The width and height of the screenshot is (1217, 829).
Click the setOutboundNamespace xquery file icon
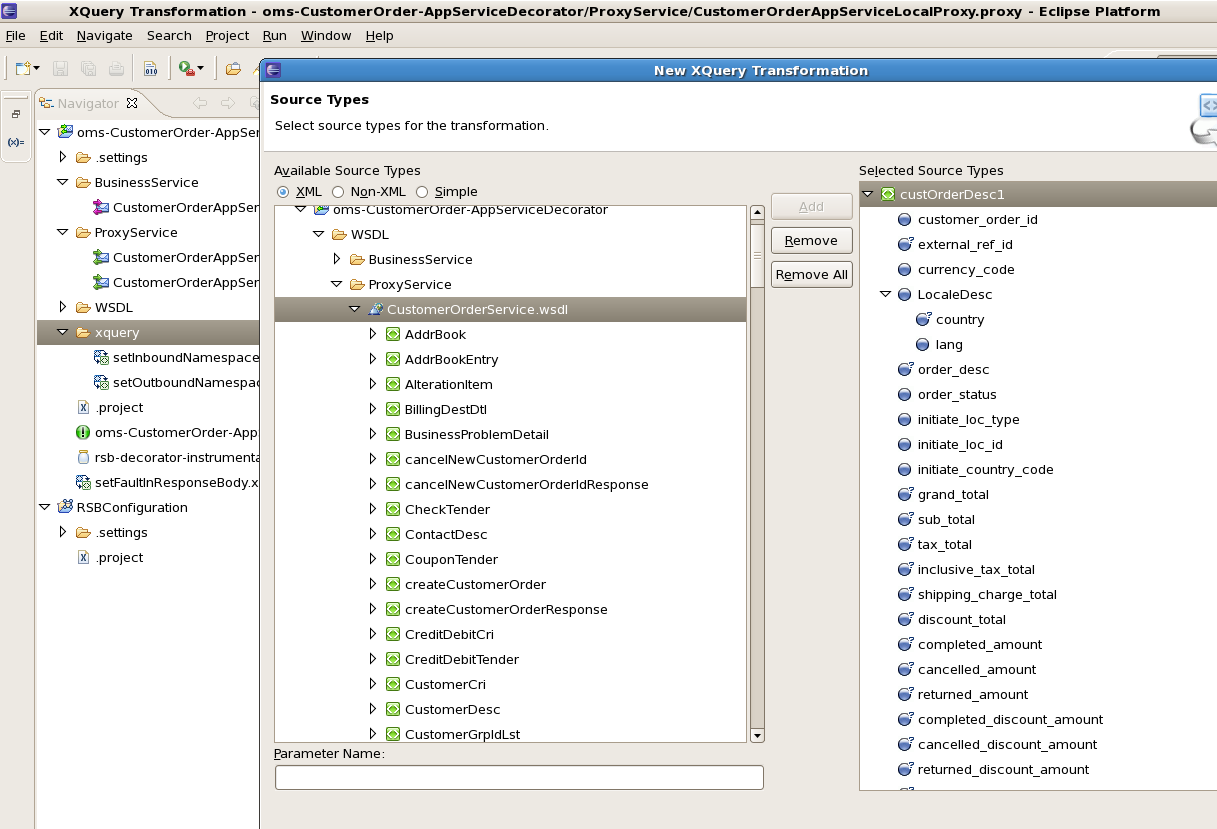[x=101, y=382]
